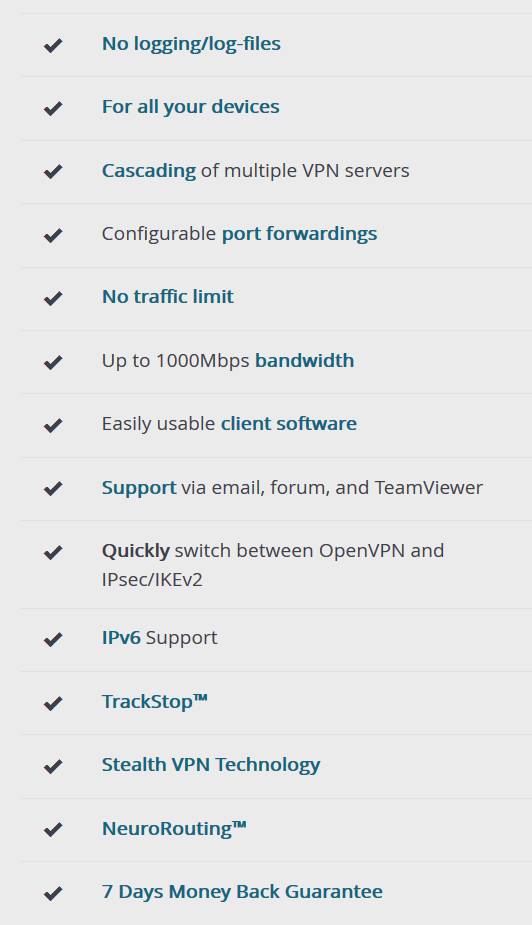Click the checkmark beside No logging/log-files
This screenshot has height=925, width=532.
pyautogui.click(x=53, y=45)
